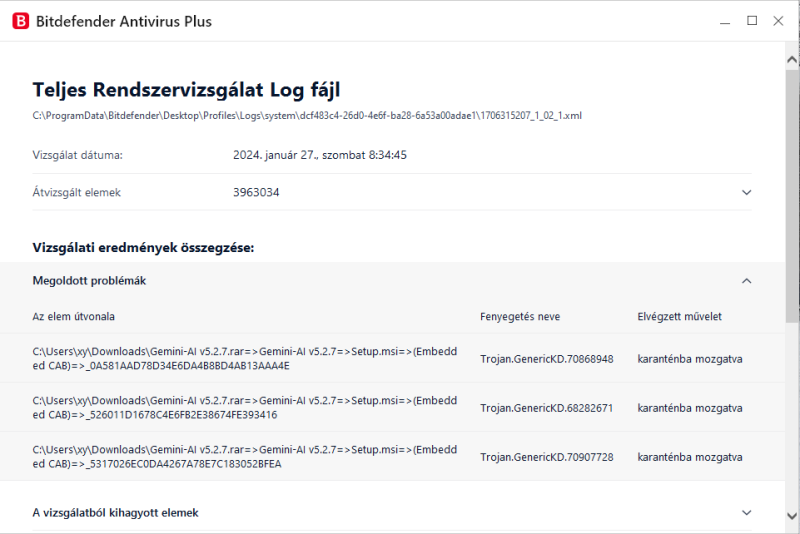Select the log file path ending 1706315207_1_02_1.xml

(x=307, y=116)
